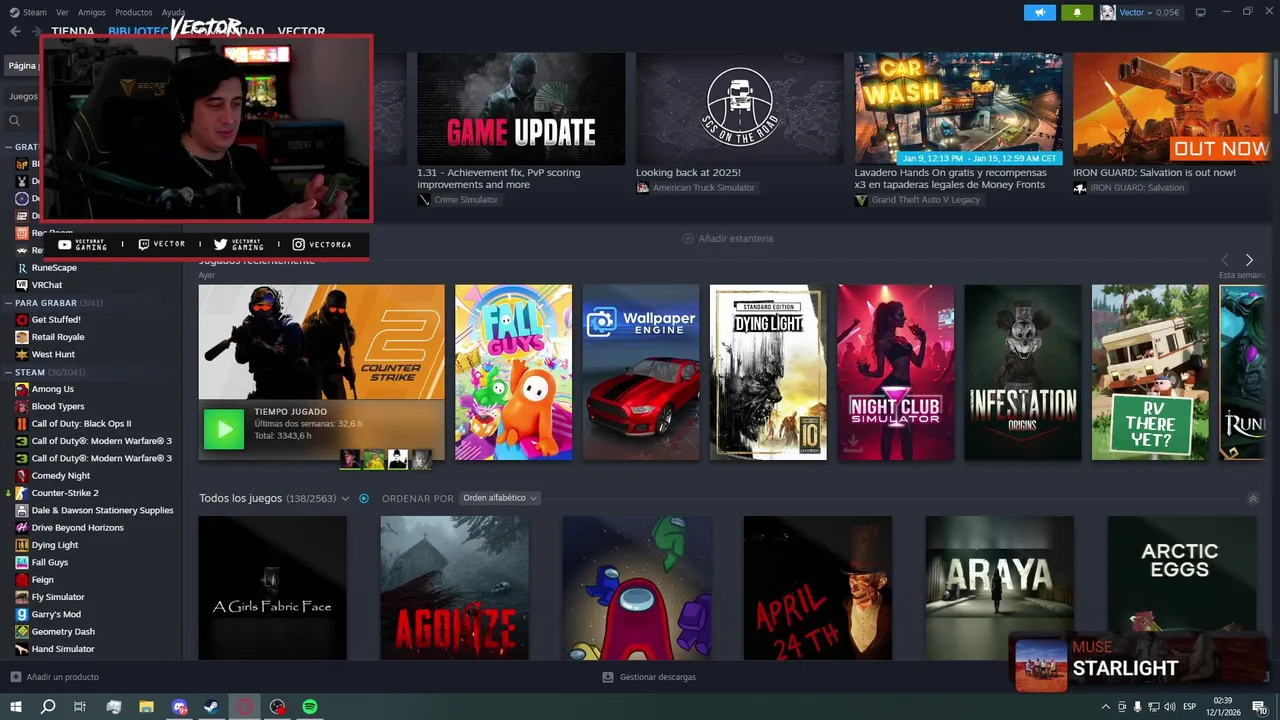Select Hand Simulator in the sidebar
The width and height of the screenshot is (1280, 720).
63,649
